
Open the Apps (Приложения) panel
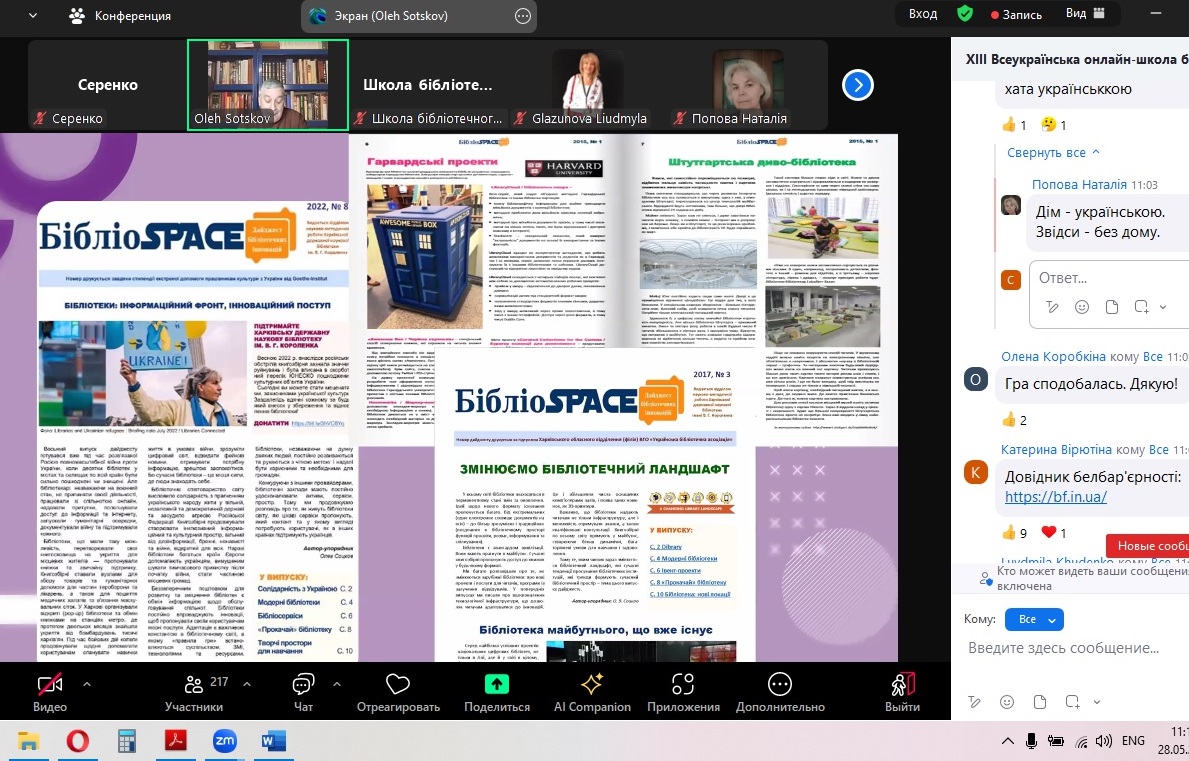click(683, 685)
